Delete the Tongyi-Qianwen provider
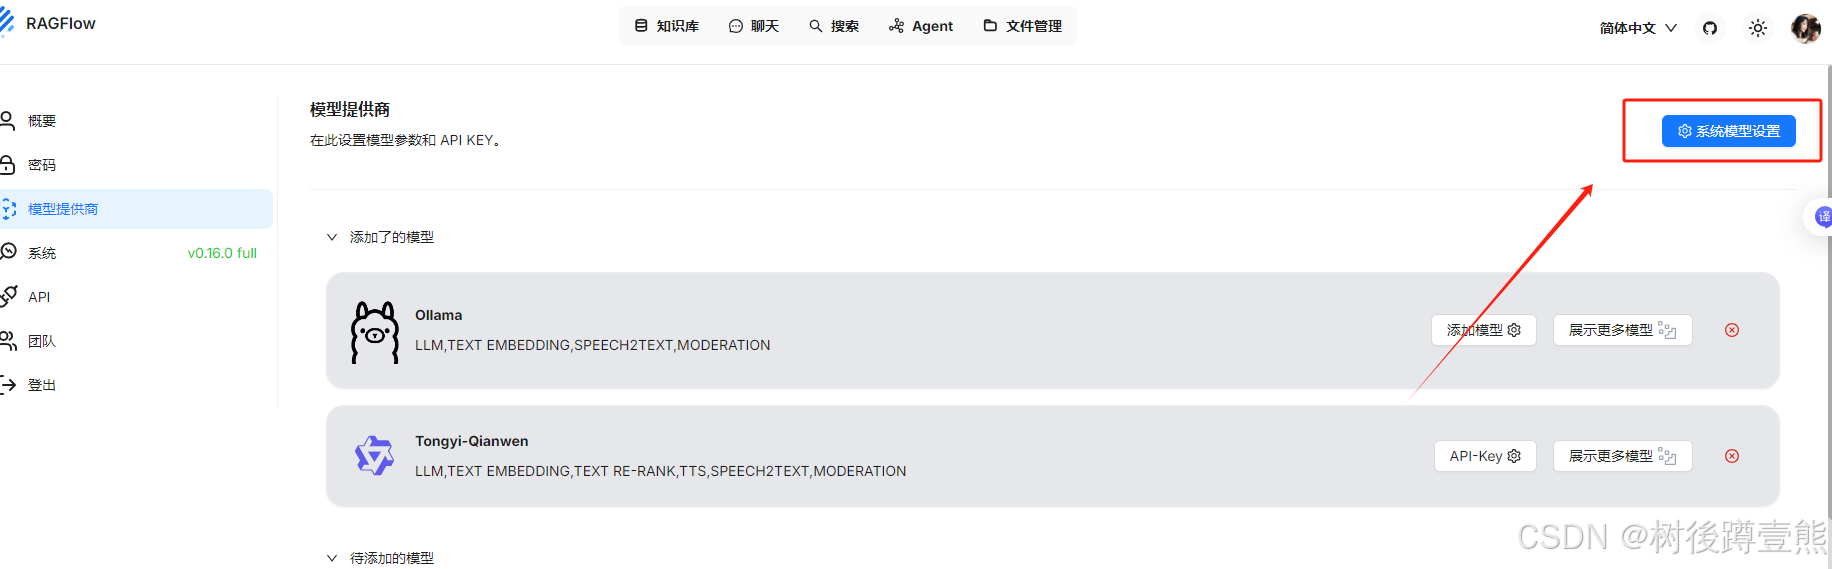 [x=1732, y=456]
